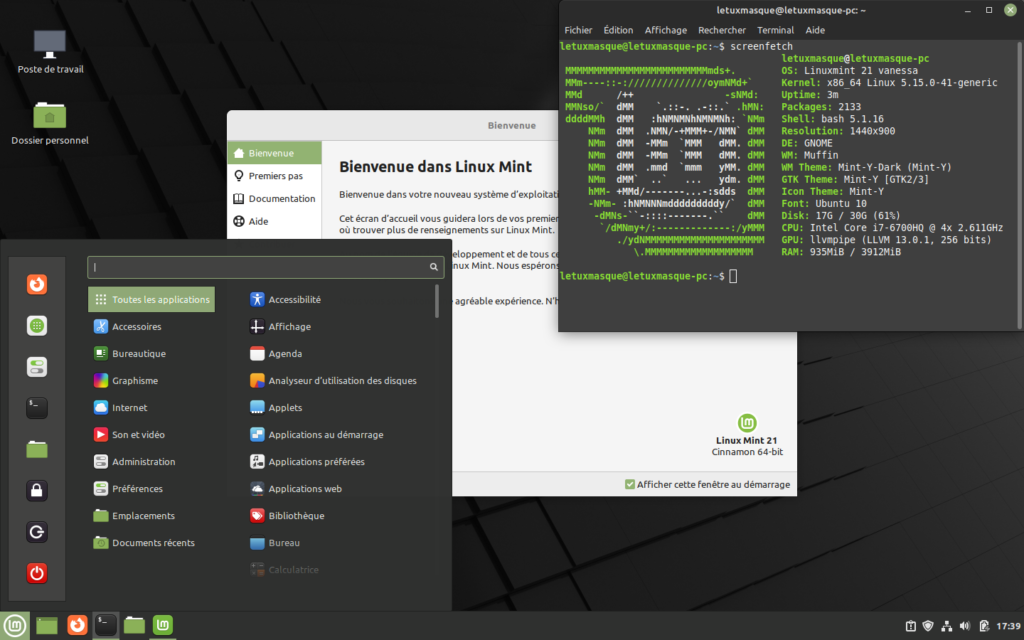
Task: Open Aide menu in the terminal
Action: pyautogui.click(x=815, y=30)
